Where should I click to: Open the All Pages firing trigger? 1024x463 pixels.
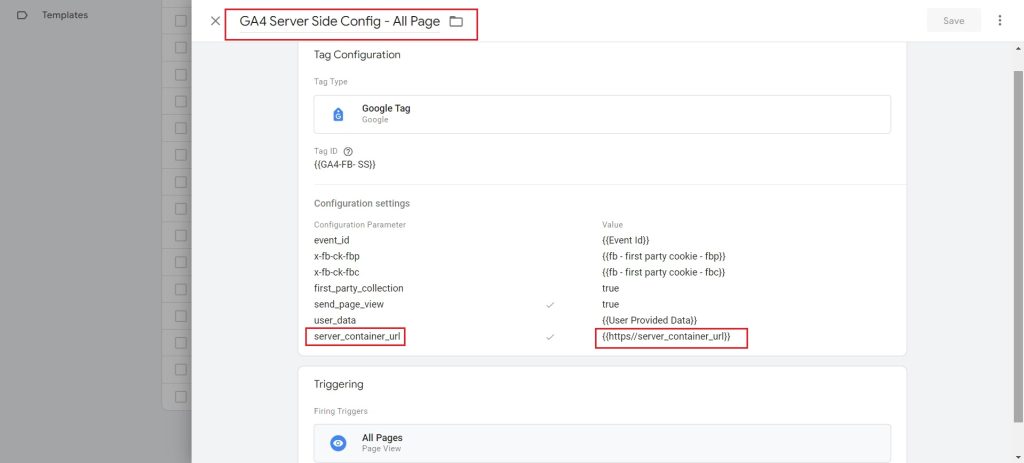(x=602, y=443)
